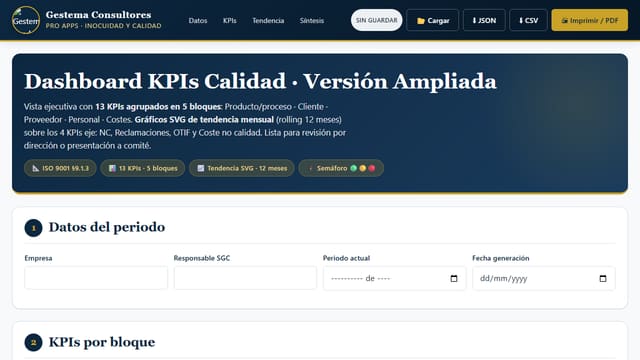Click the Tendencia SVG · 12 meses badge
The width and height of the screenshot is (640, 360).
242,168
